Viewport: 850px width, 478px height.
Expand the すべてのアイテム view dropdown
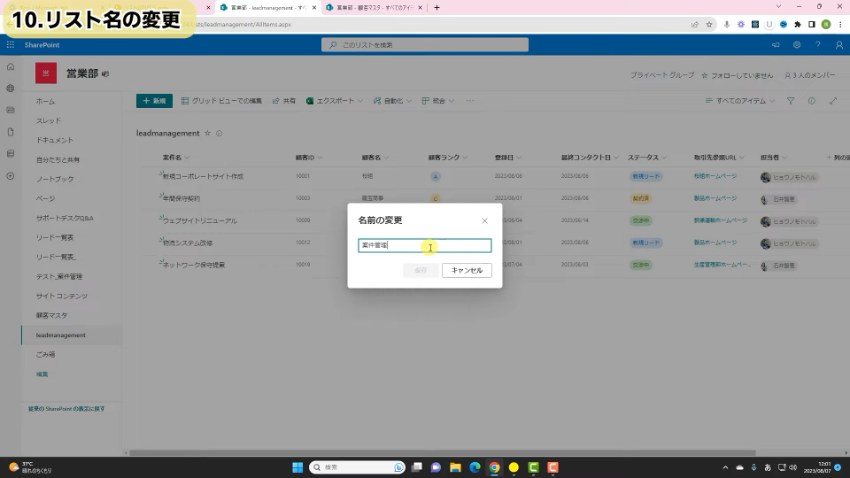tap(741, 101)
